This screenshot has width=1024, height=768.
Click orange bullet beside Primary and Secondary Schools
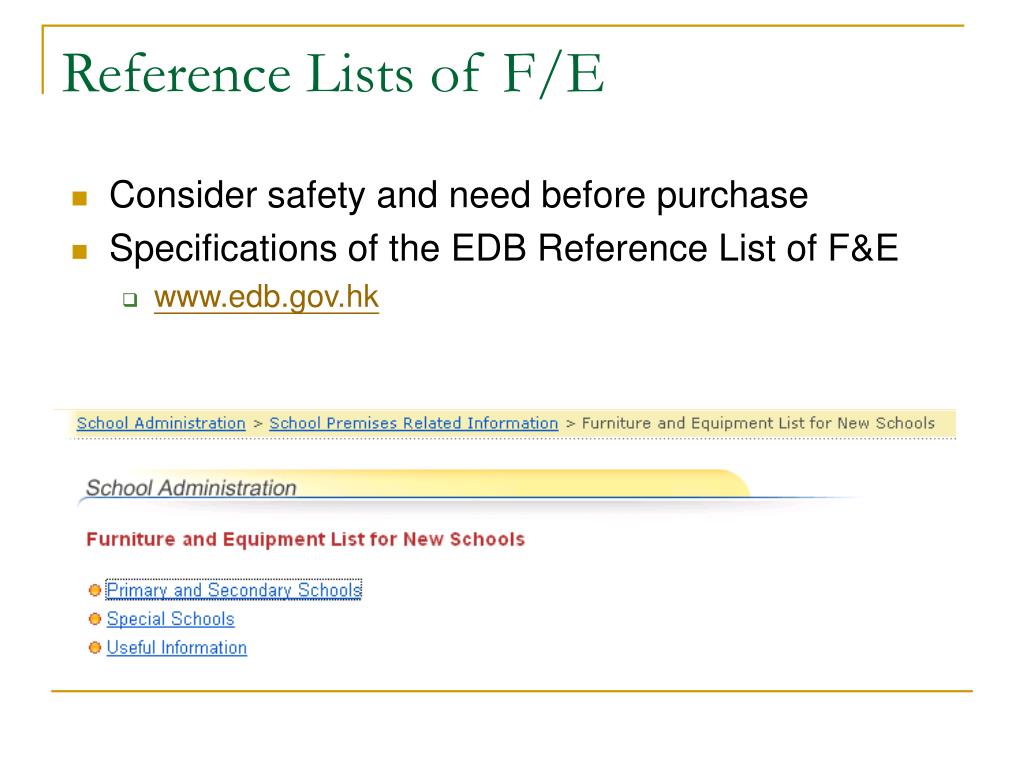(x=95, y=590)
